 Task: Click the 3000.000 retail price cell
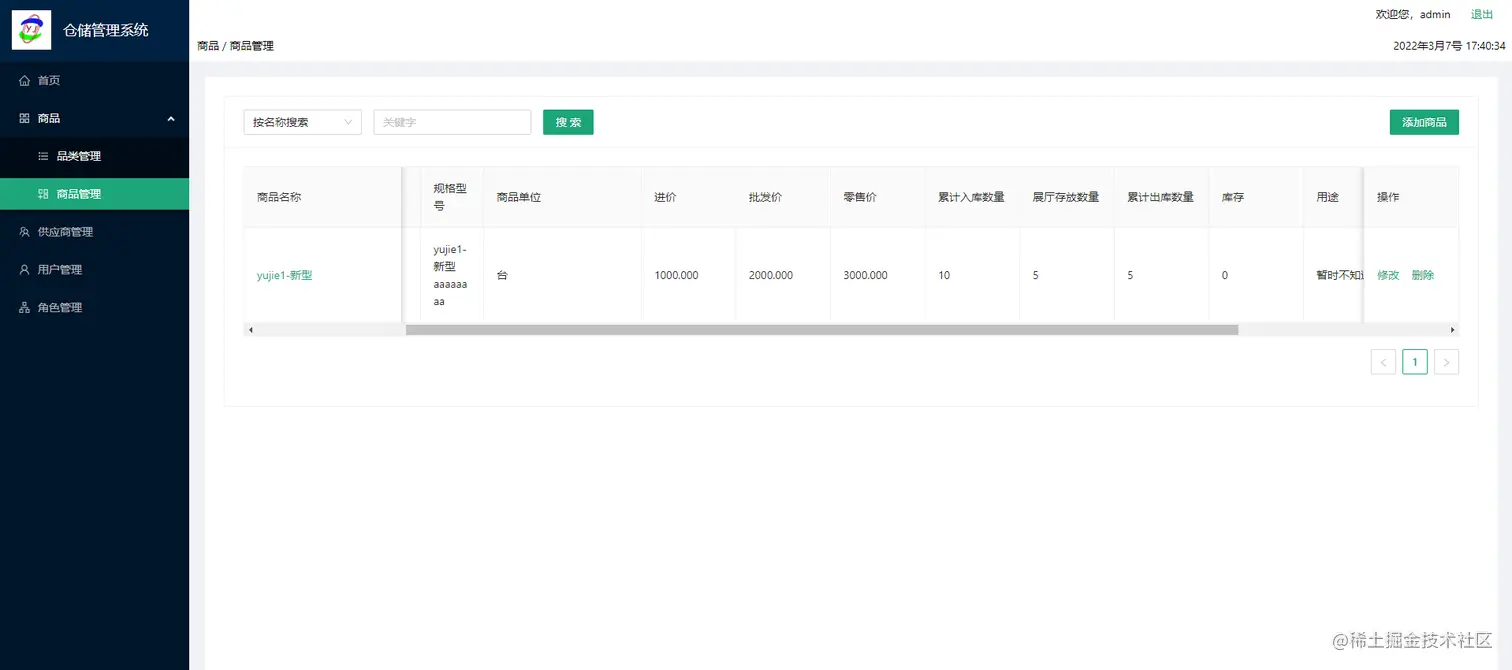point(877,275)
